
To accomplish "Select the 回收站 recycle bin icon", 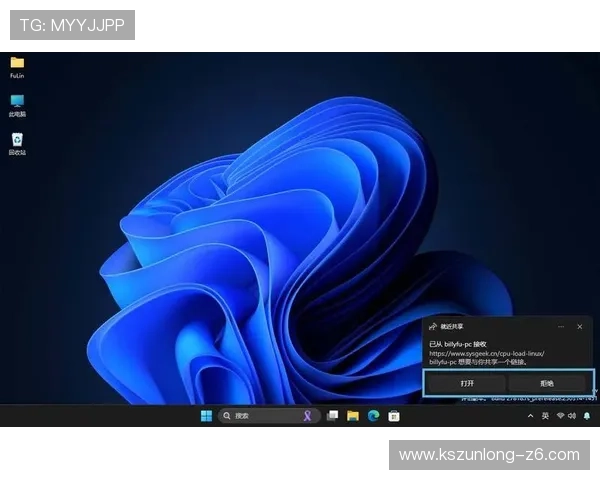I will tap(17, 140).
